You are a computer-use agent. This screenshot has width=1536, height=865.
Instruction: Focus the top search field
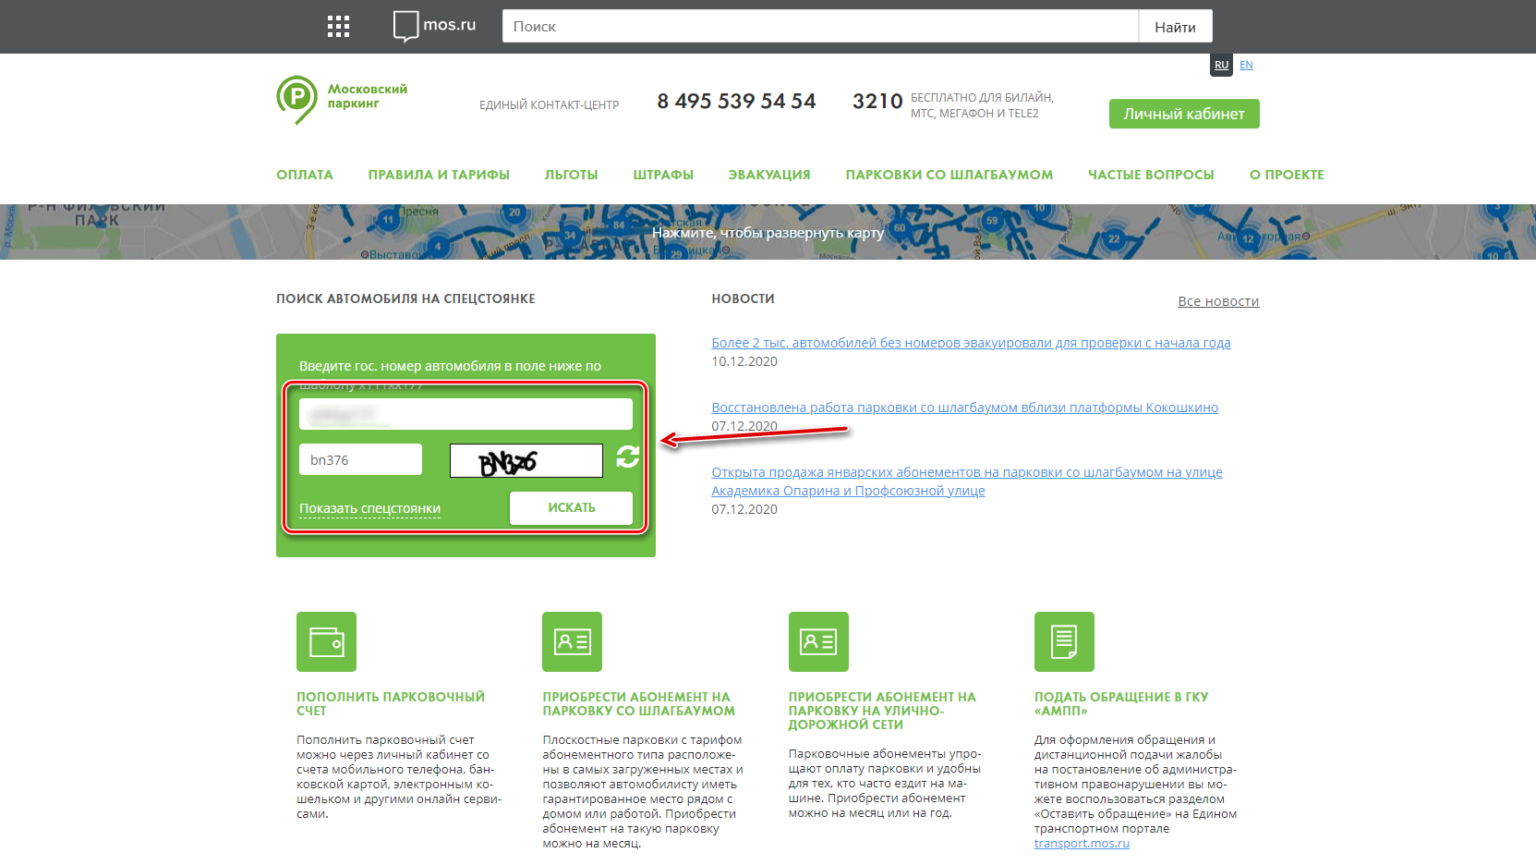point(820,26)
